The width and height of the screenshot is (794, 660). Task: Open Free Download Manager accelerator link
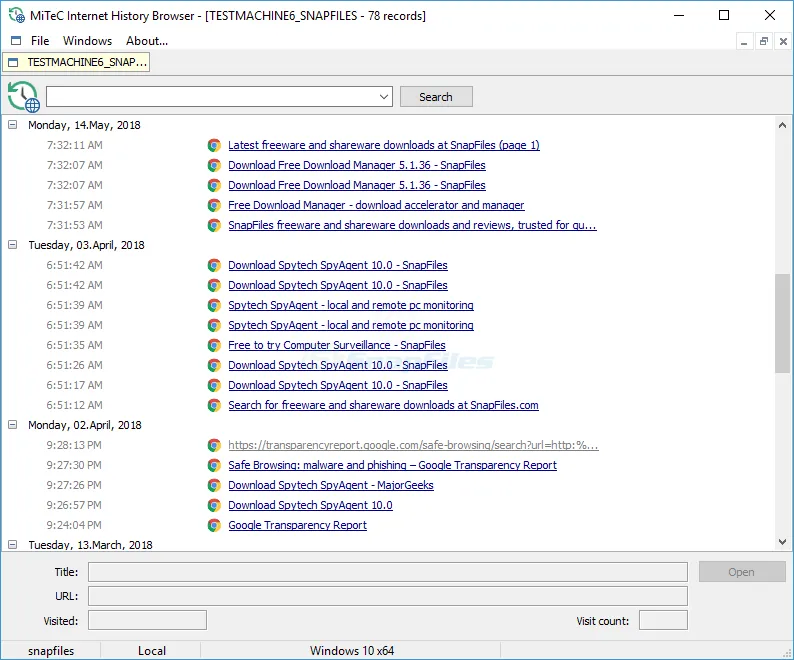coord(376,205)
